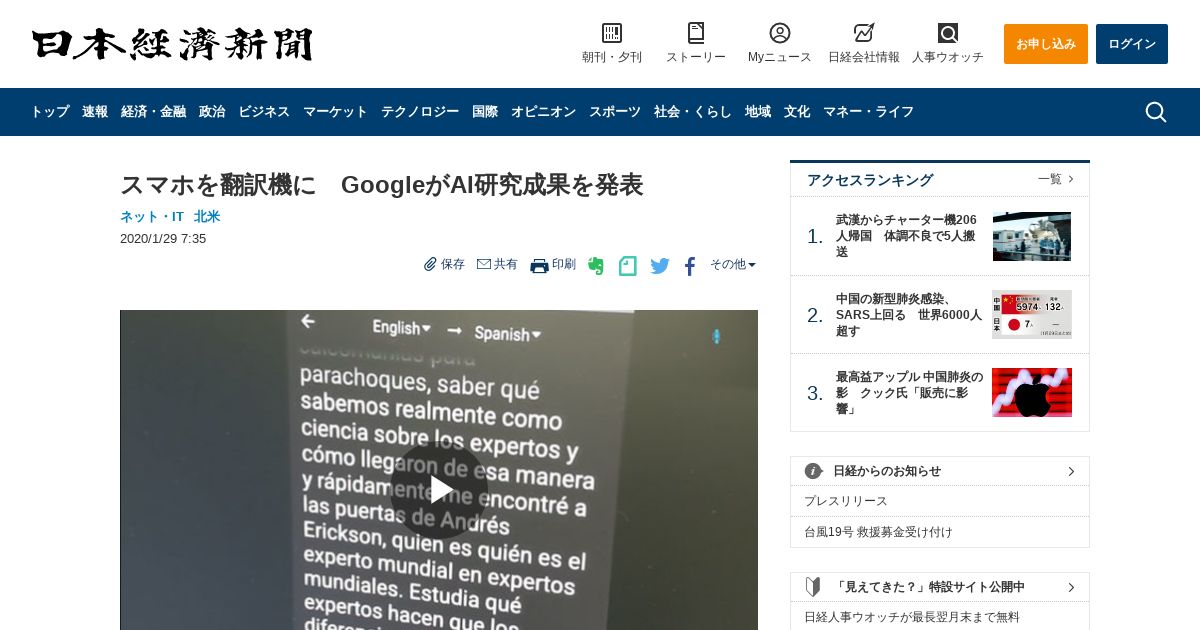Open the 朝刊・夕刊 newspaper icon

click(x=612, y=33)
